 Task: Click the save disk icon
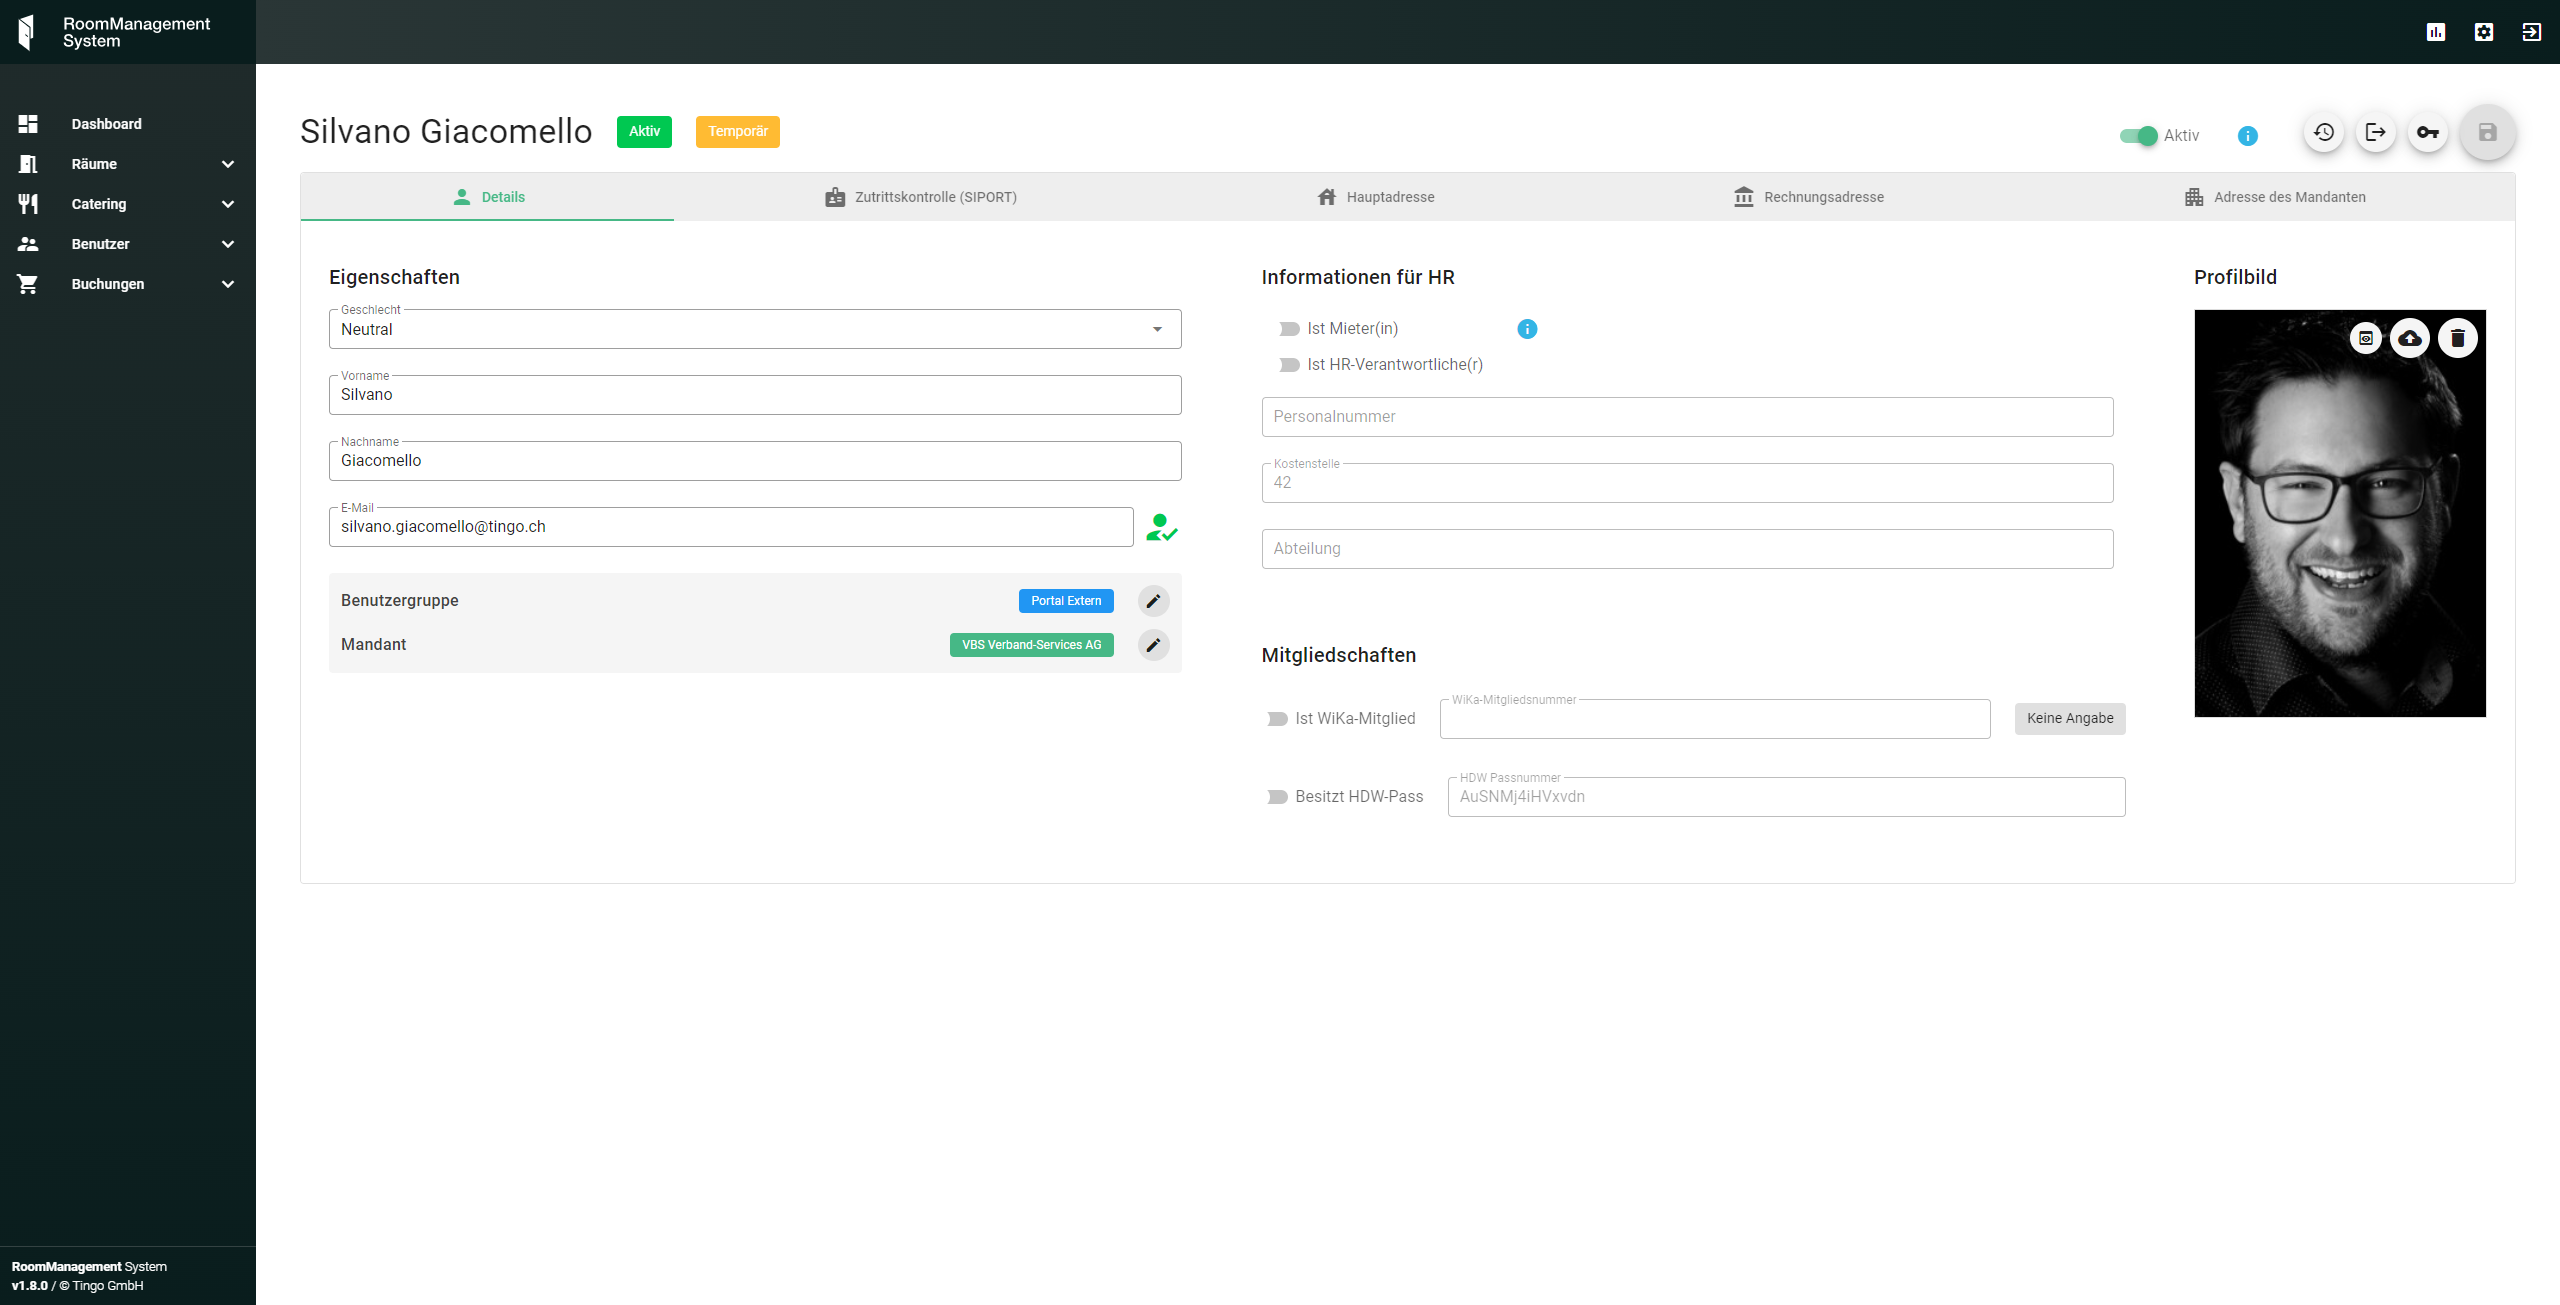coord(2487,132)
